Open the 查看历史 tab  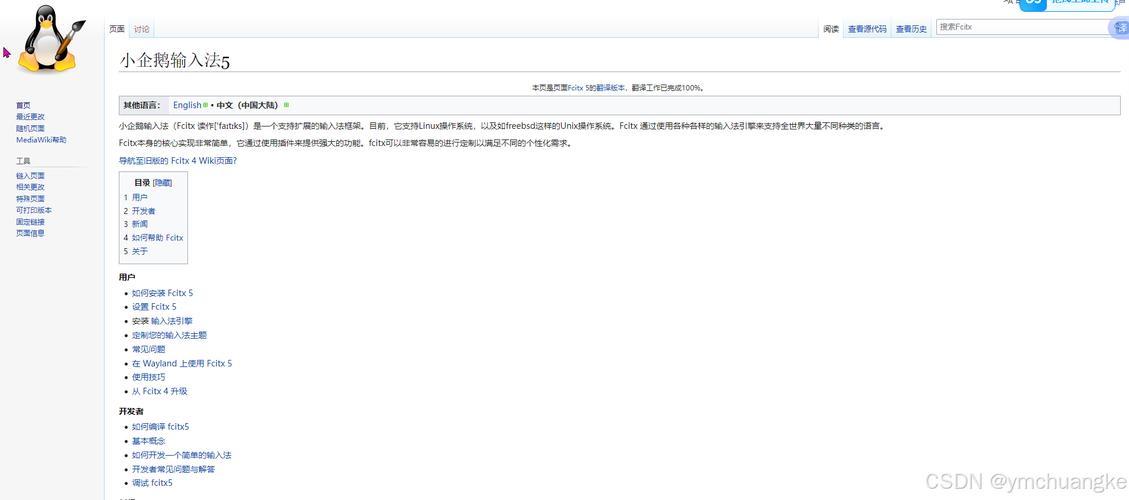912,29
